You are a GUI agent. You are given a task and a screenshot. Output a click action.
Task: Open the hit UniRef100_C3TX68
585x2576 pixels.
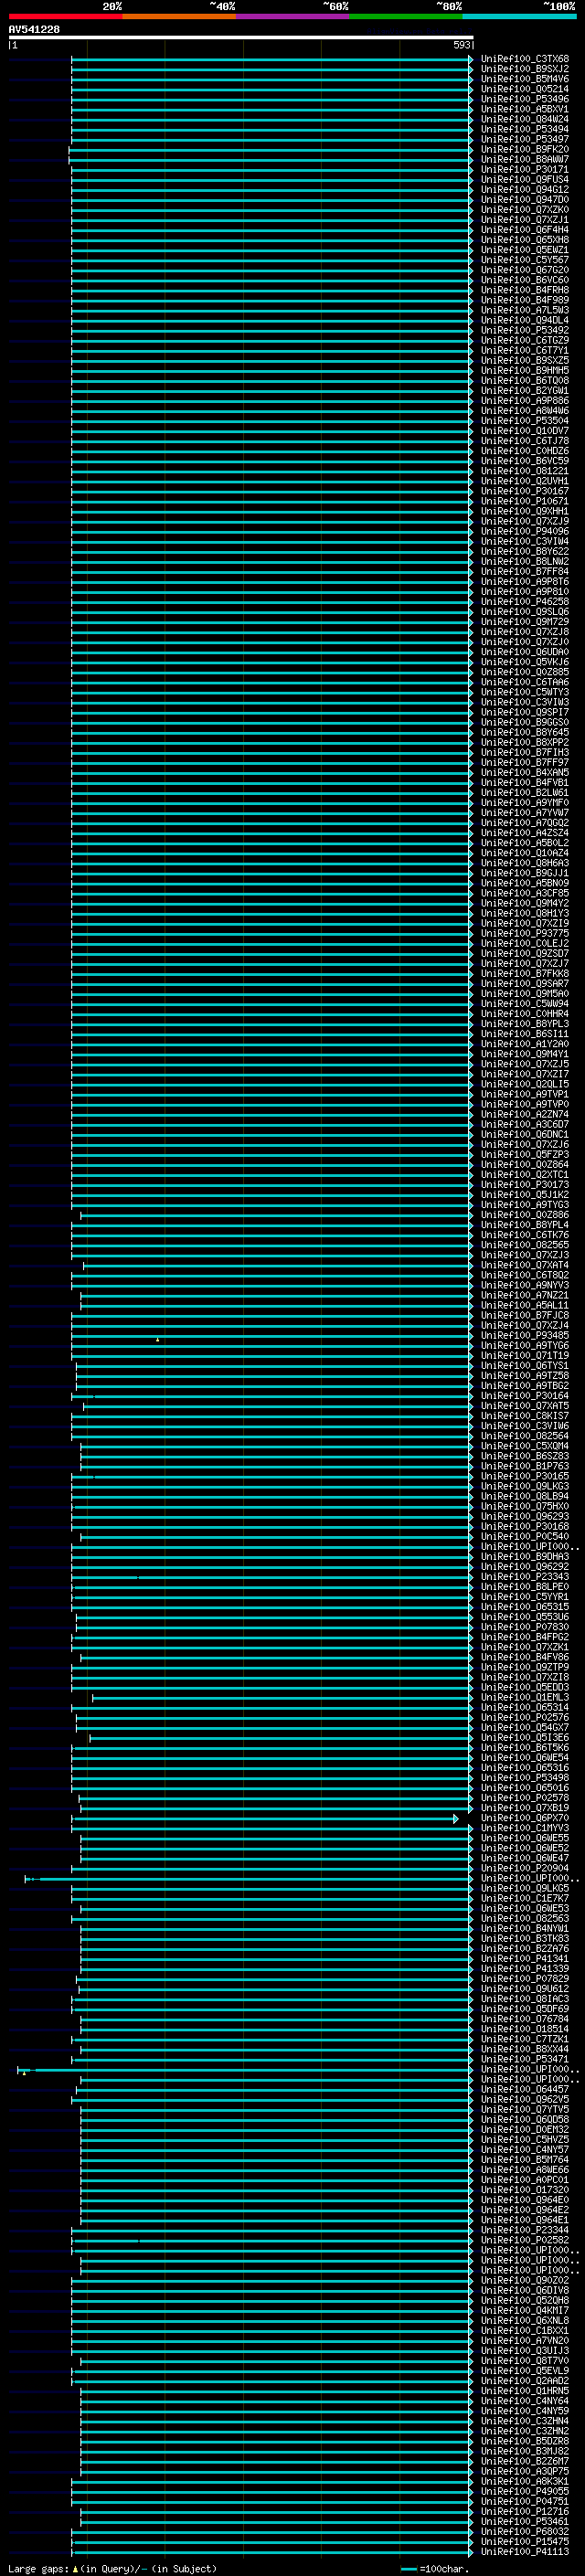(x=525, y=59)
